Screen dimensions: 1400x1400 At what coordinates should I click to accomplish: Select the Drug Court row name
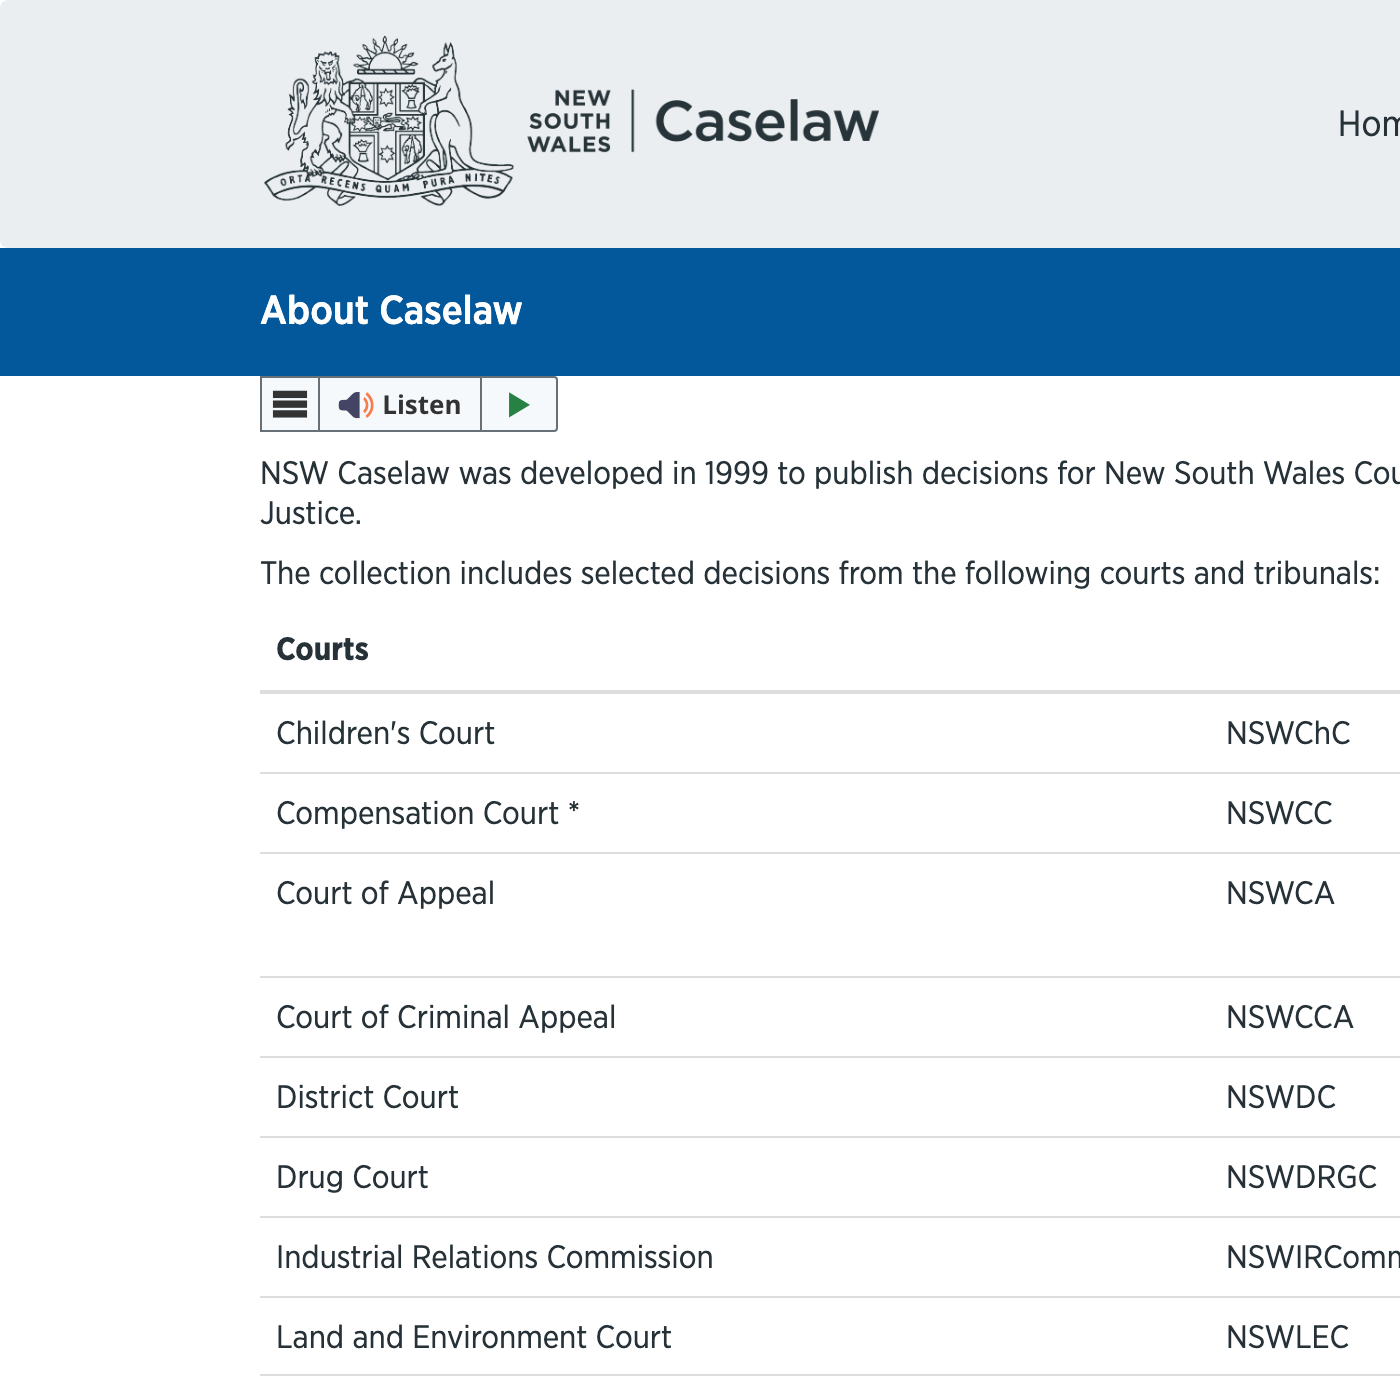coord(352,1177)
